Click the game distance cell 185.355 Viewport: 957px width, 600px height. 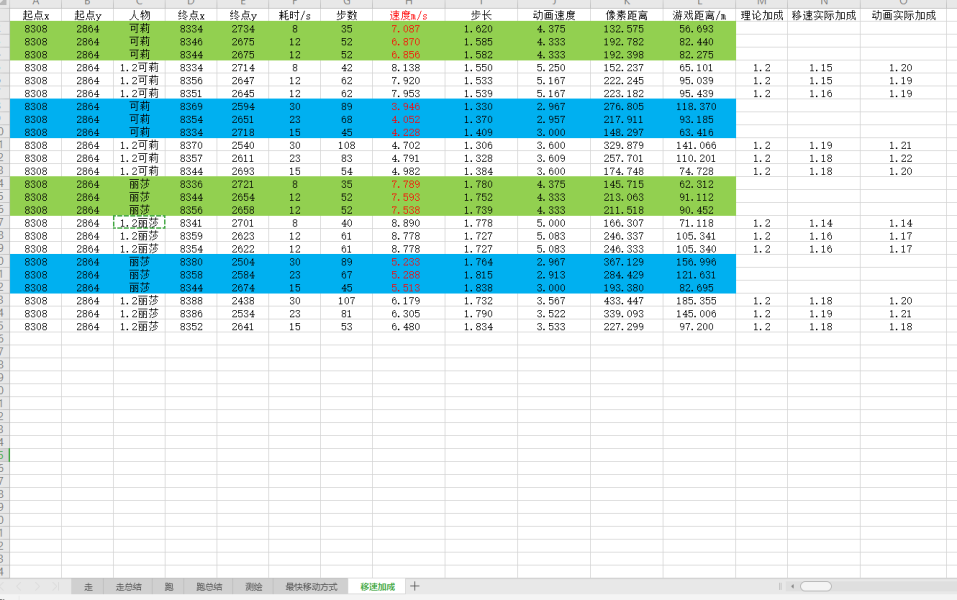(699, 301)
